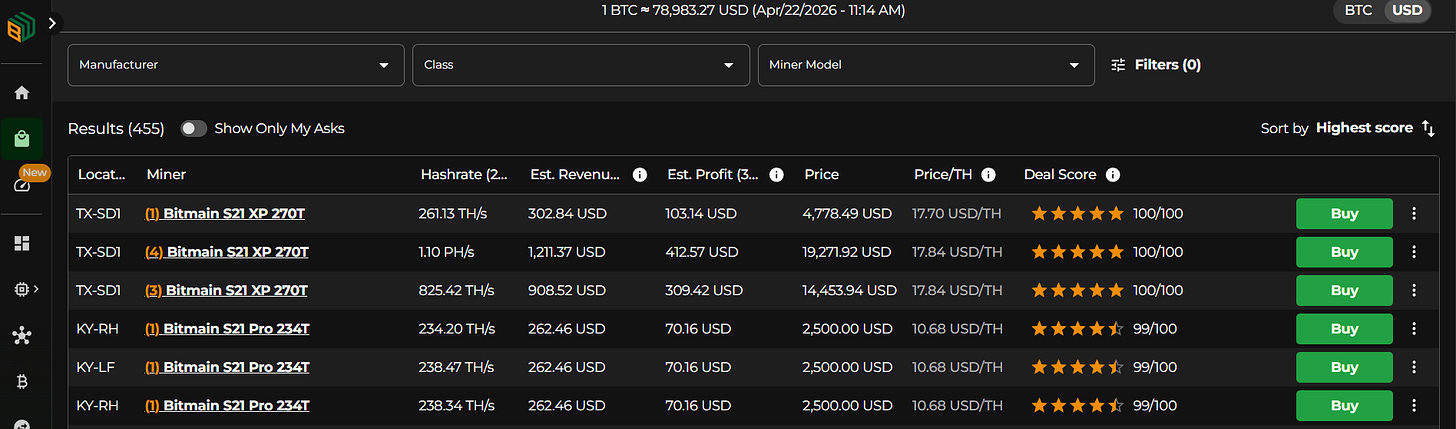Toggle Show Only My Asks switch

point(193,128)
